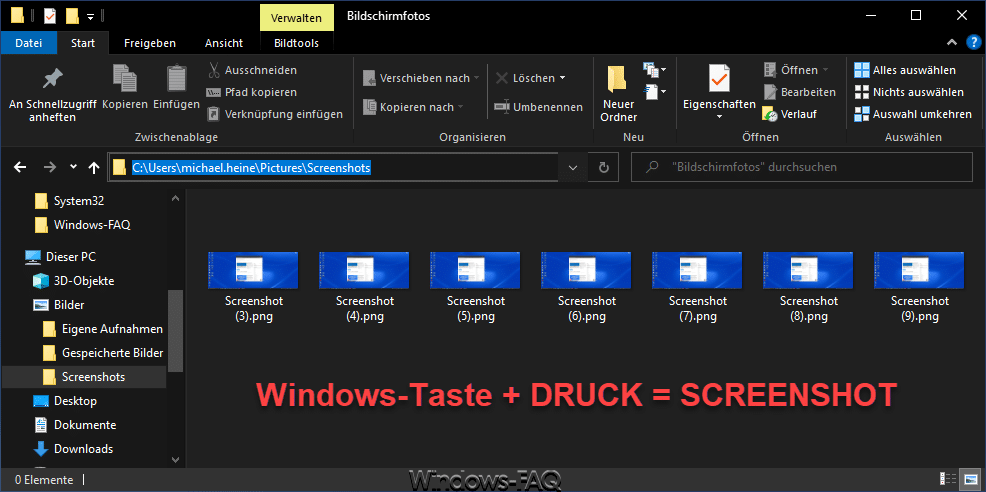Click Verknüpfung einfügen command
Image resolution: width=986 pixels, height=492 pixels.
(x=275, y=114)
